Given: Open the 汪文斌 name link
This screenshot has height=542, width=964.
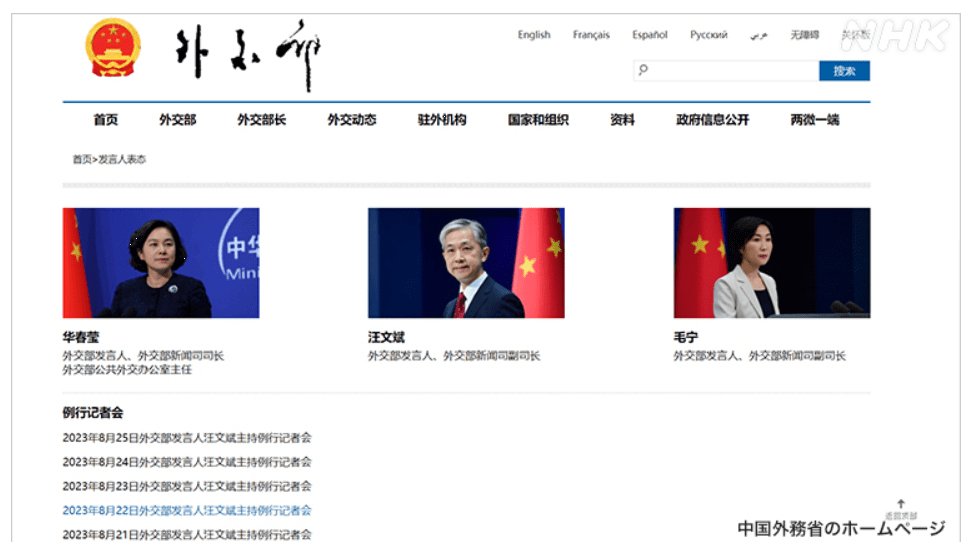Looking at the screenshot, I should tap(386, 338).
